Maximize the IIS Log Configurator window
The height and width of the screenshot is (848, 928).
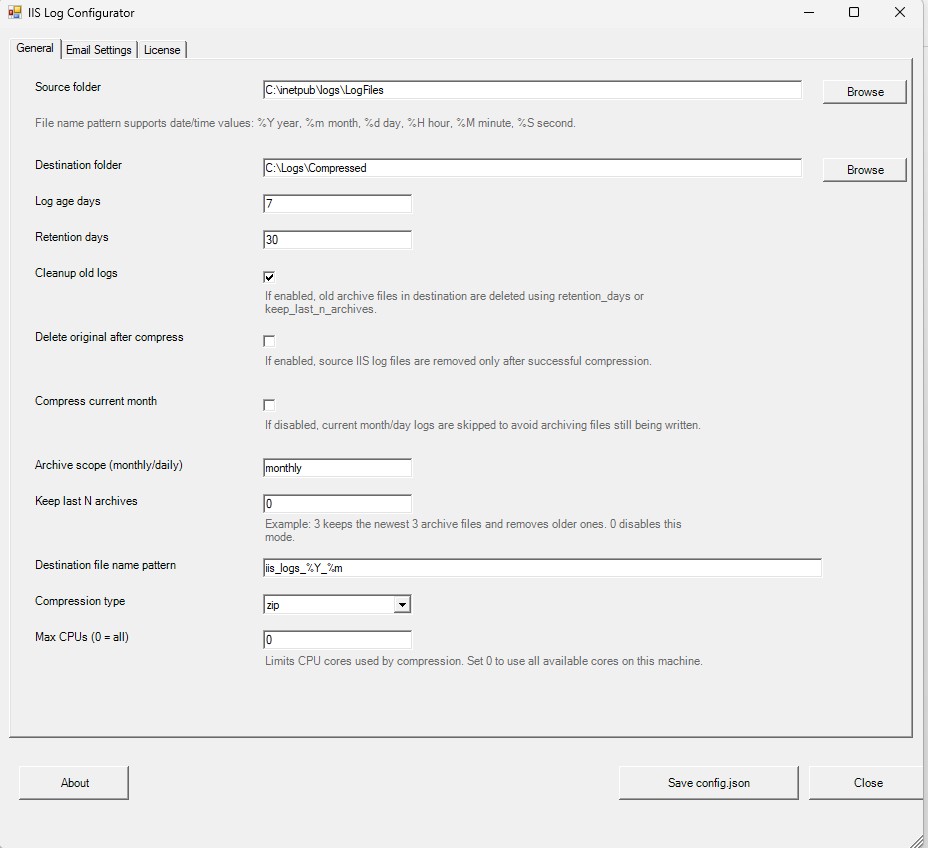coord(854,12)
